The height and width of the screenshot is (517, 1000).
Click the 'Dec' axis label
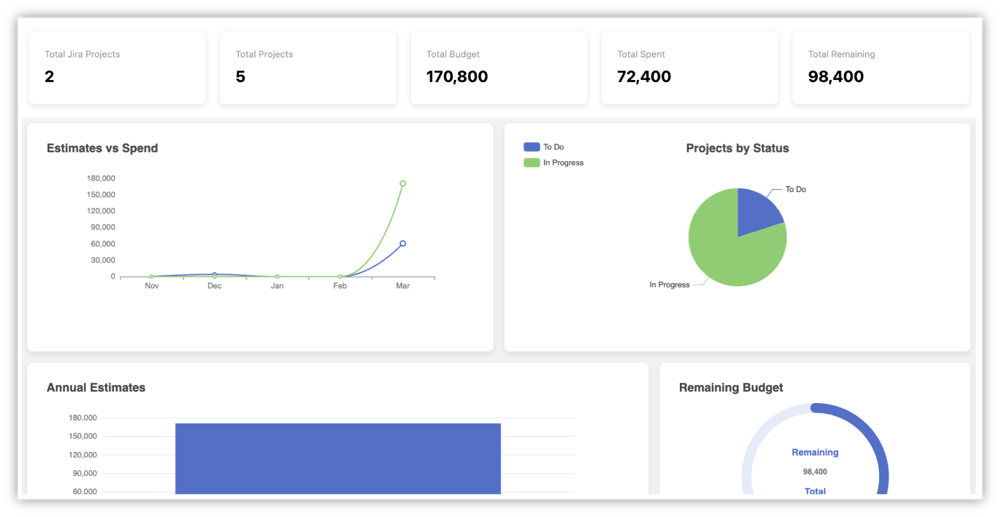tap(214, 286)
